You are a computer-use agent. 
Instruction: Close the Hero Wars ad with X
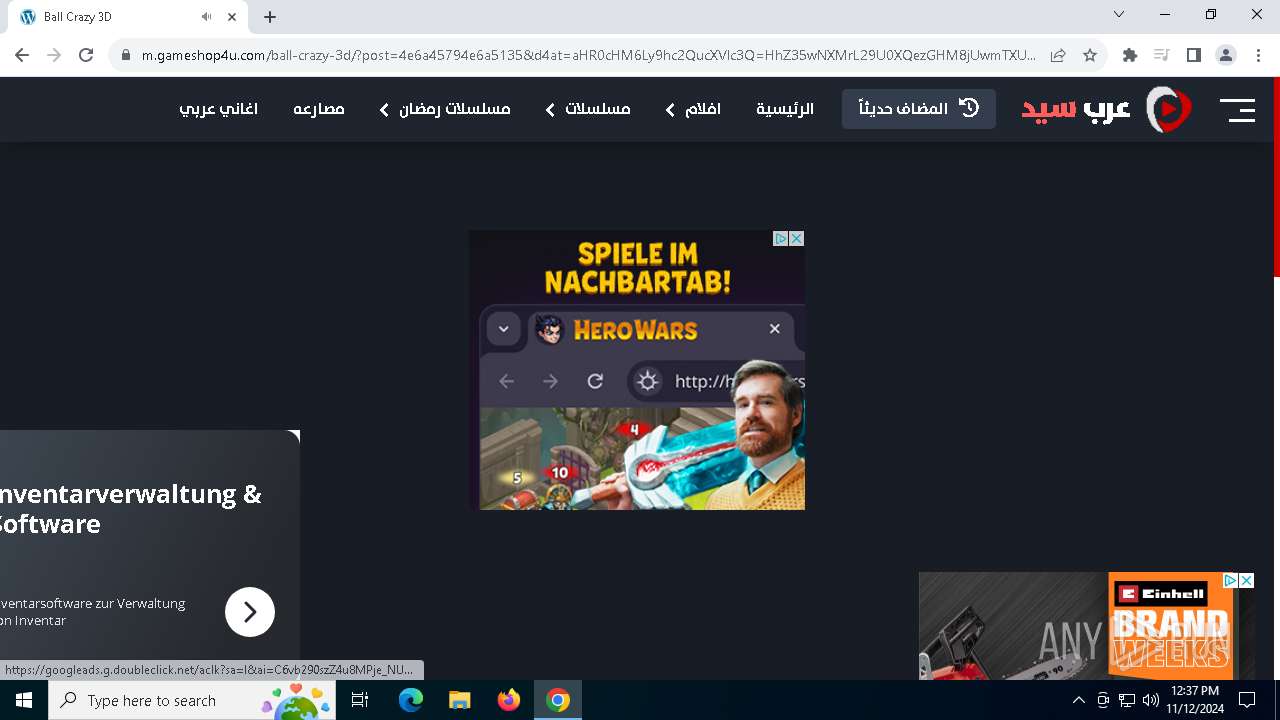[x=797, y=238]
